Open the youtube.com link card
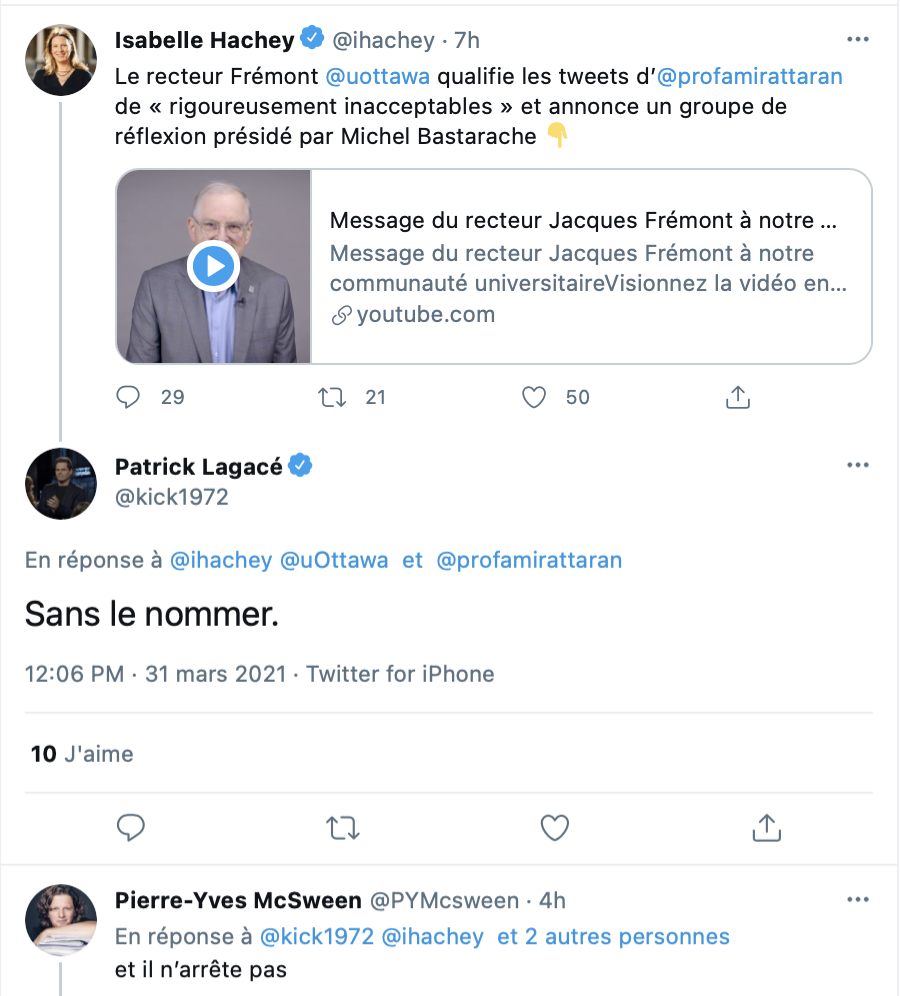900x996 pixels. pos(494,266)
